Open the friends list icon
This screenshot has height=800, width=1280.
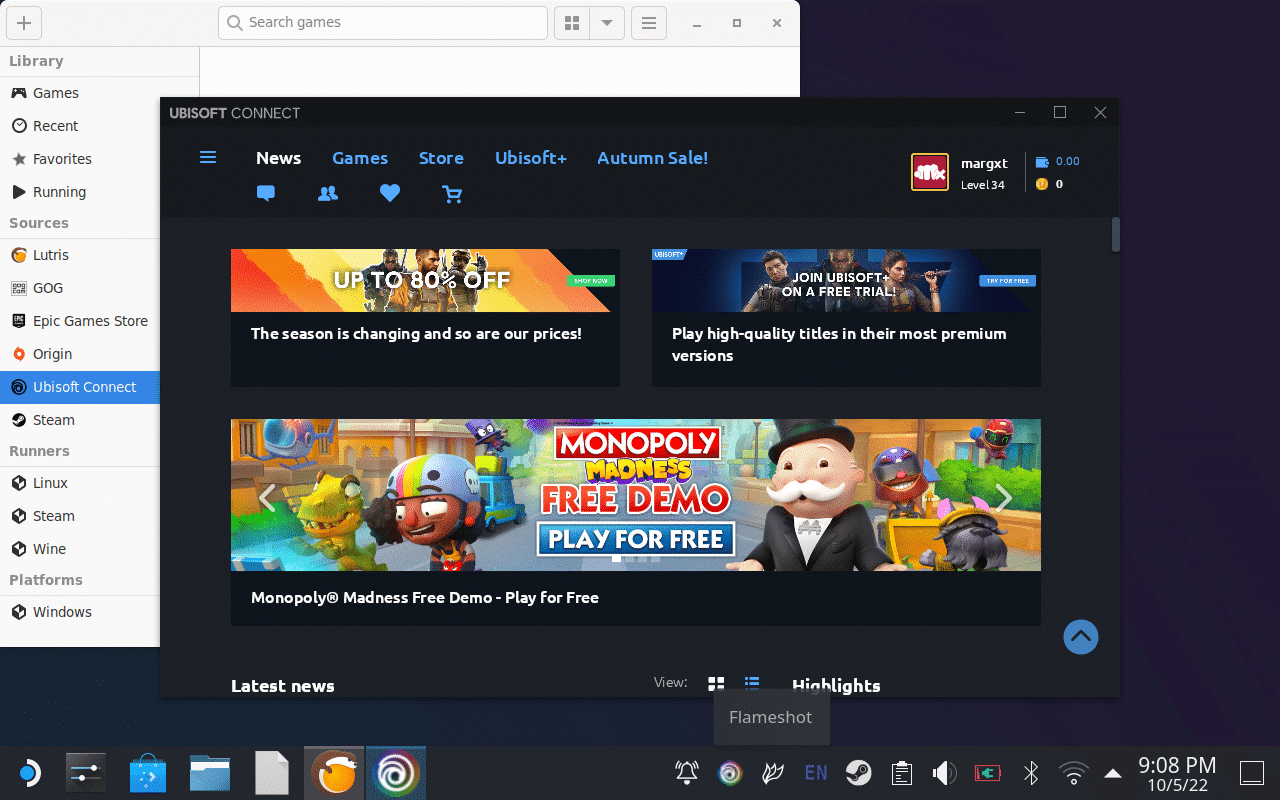pos(327,194)
